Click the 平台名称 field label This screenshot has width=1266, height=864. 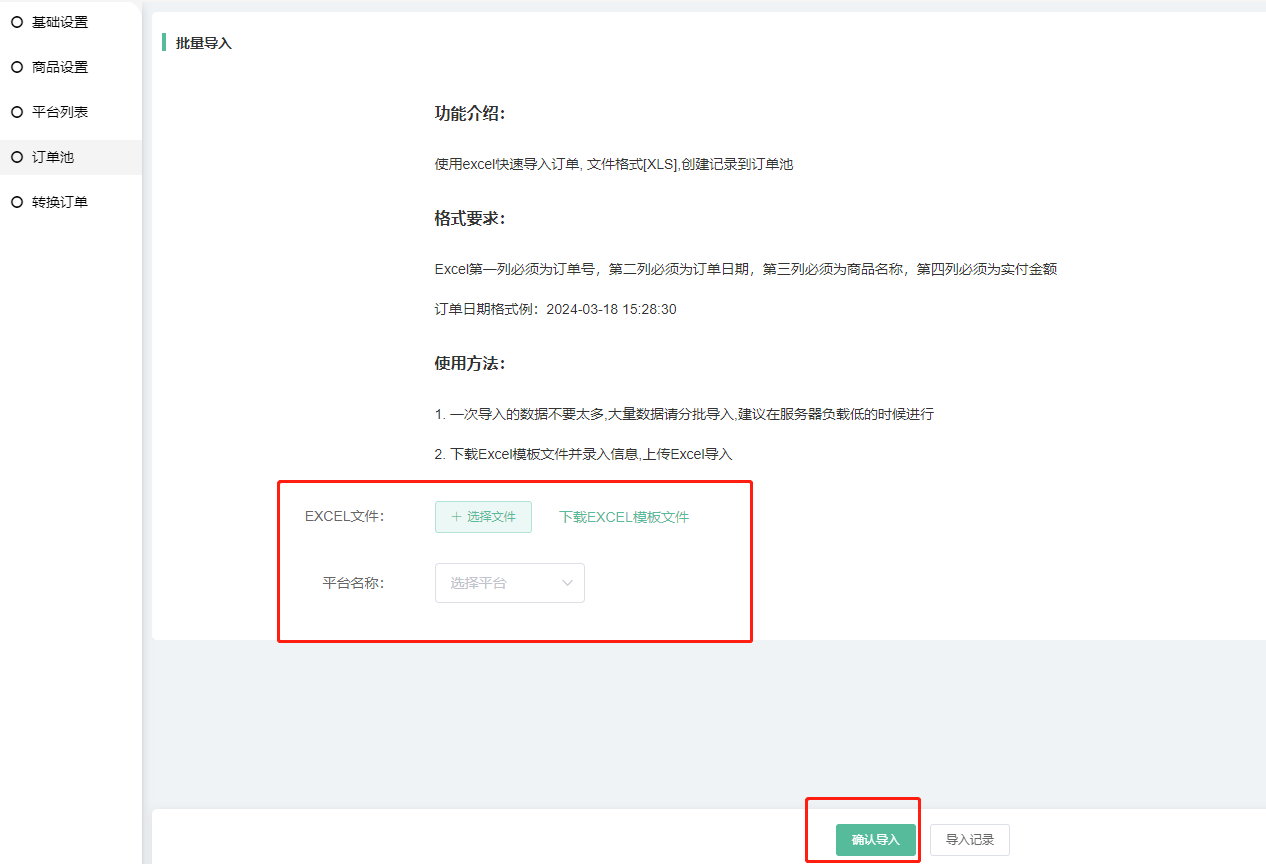pyautogui.click(x=353, y=583)
